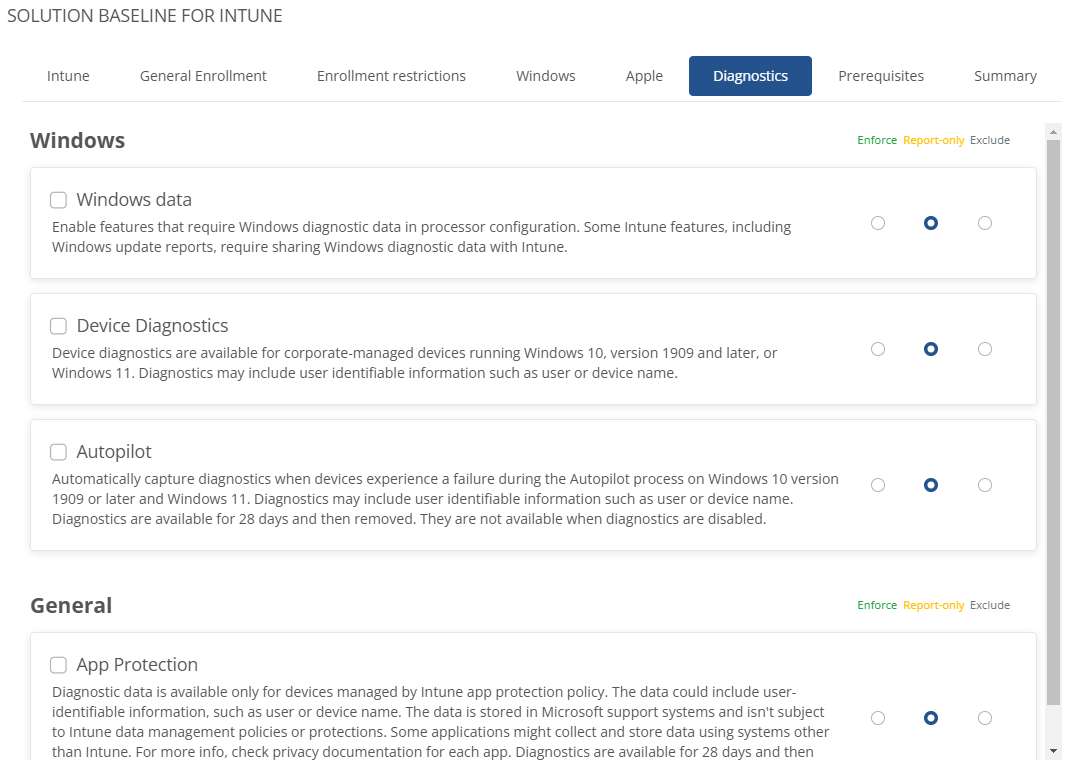Open Enrollment restrictions tab
Screen dimensions: 1065x769
tap(391, 76)
